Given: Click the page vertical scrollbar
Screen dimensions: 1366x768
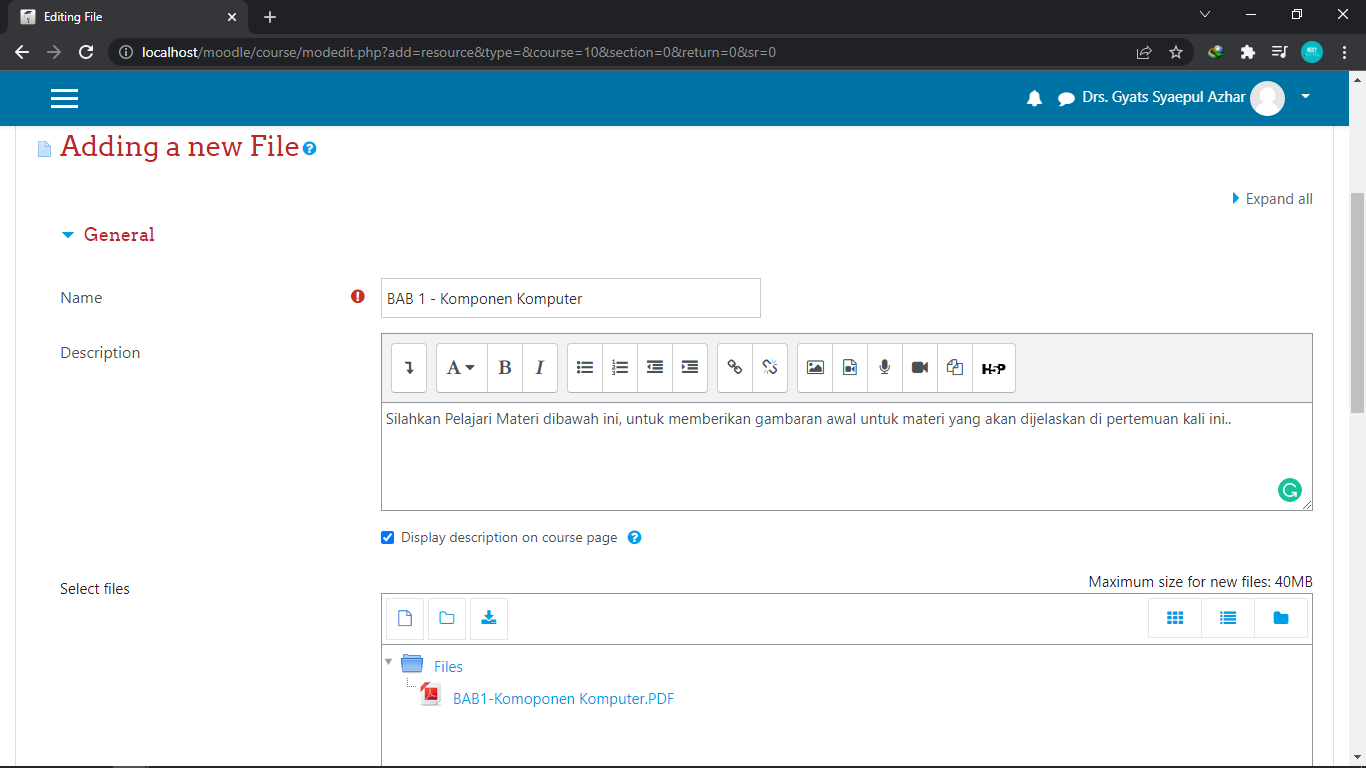Looking at the screenshot, I should point(1357,303).
